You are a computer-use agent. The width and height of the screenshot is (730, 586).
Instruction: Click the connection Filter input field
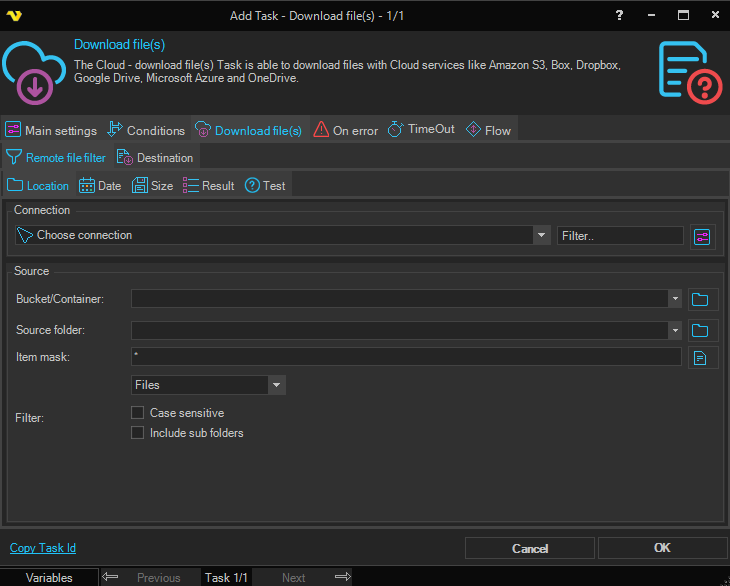[620, 236]
